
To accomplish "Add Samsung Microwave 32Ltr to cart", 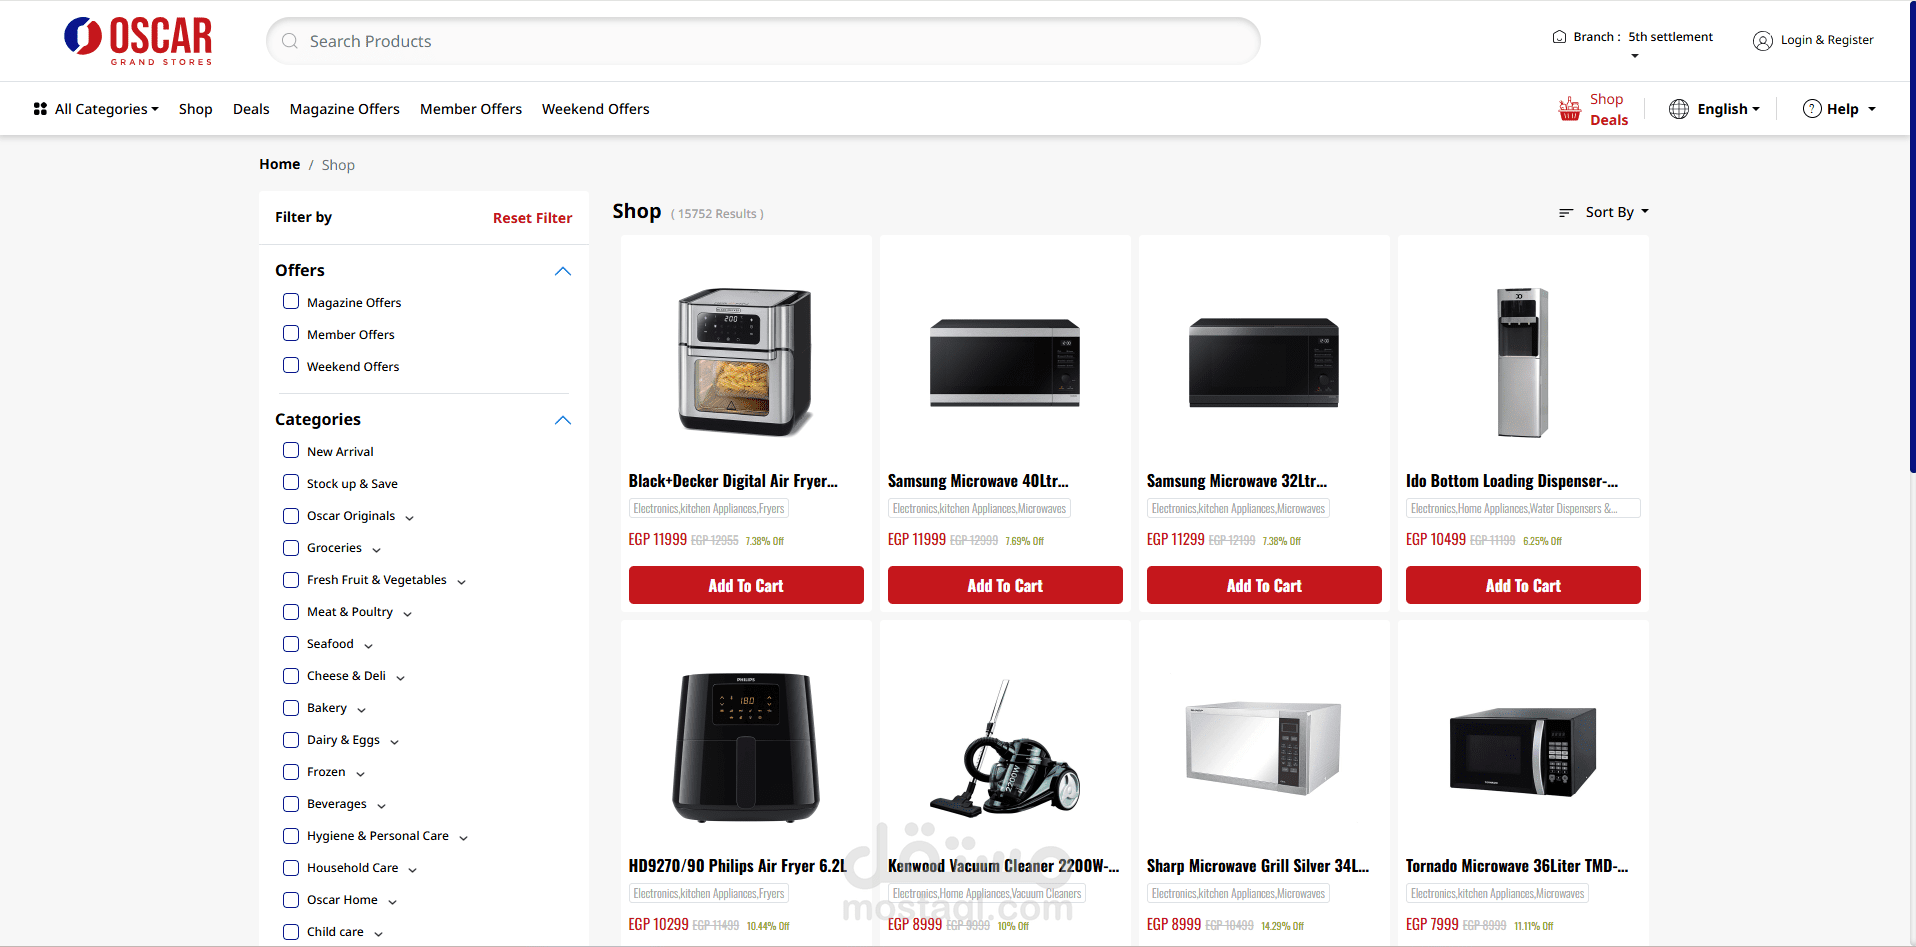I will point(1264,585).
